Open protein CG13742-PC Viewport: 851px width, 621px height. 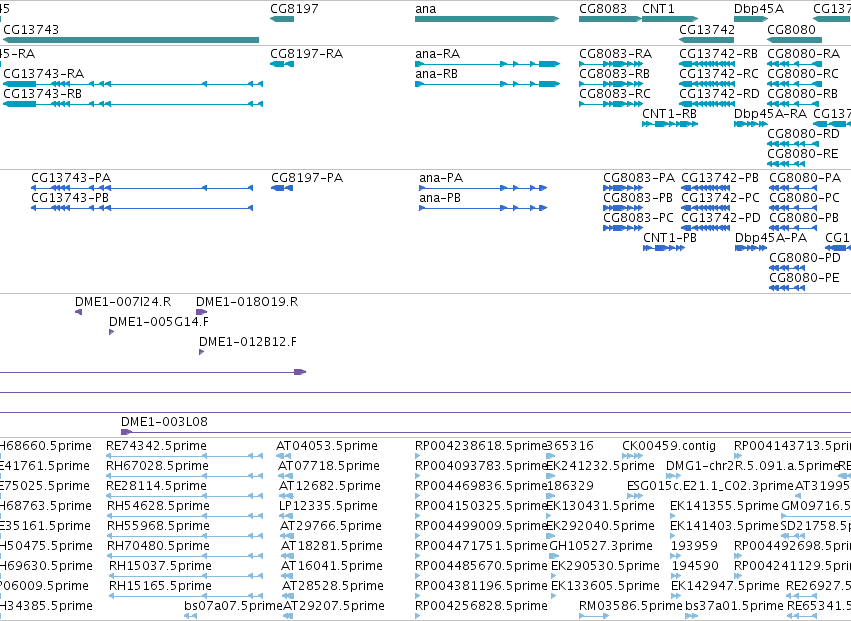[x=706, y=208]
